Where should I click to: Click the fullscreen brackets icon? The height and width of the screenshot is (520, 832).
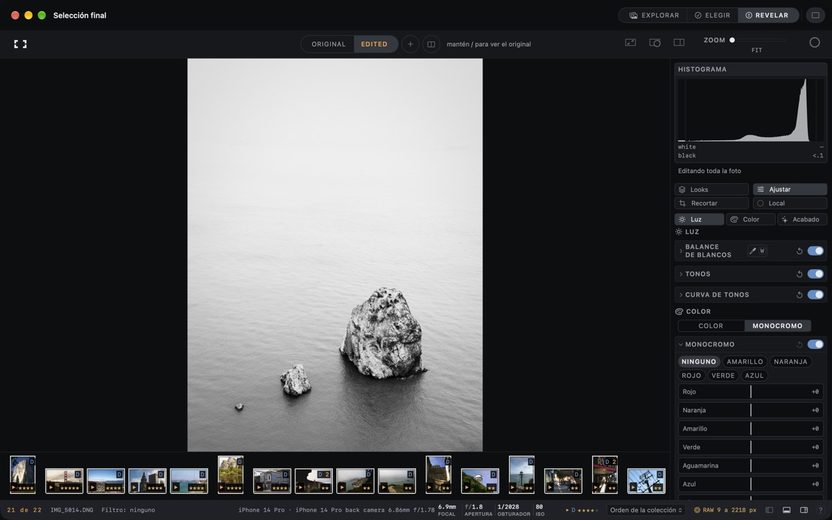[x=20, y=44]
